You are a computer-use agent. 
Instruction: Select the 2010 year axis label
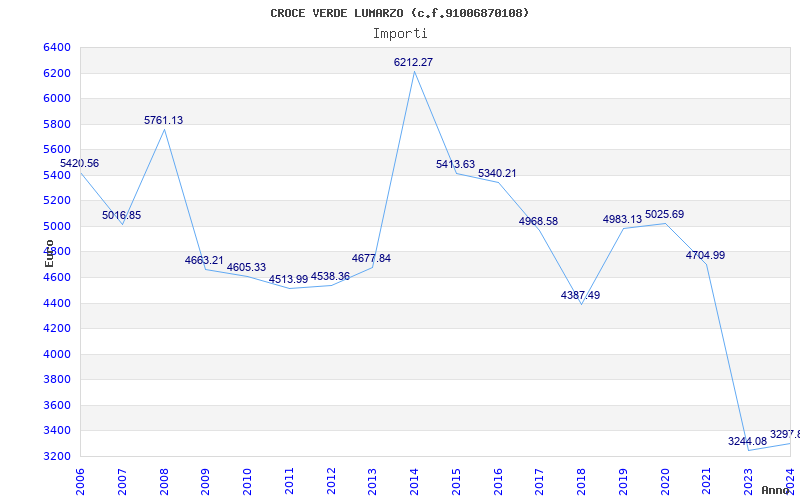click(247, 482)
